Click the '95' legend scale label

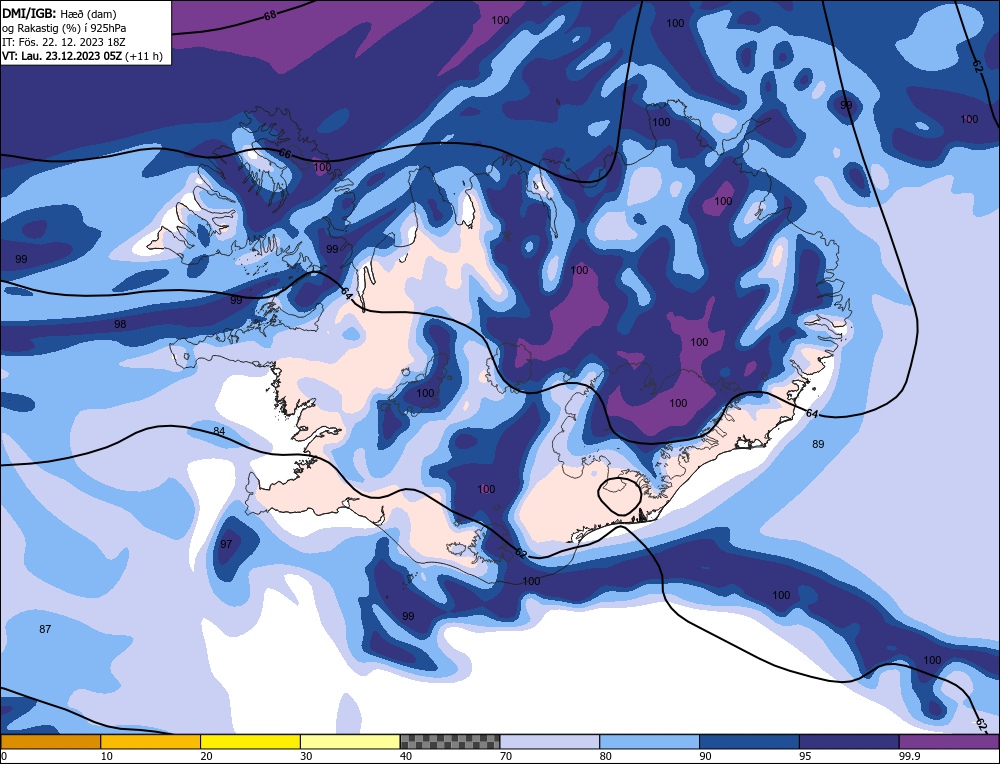(805, 756)
